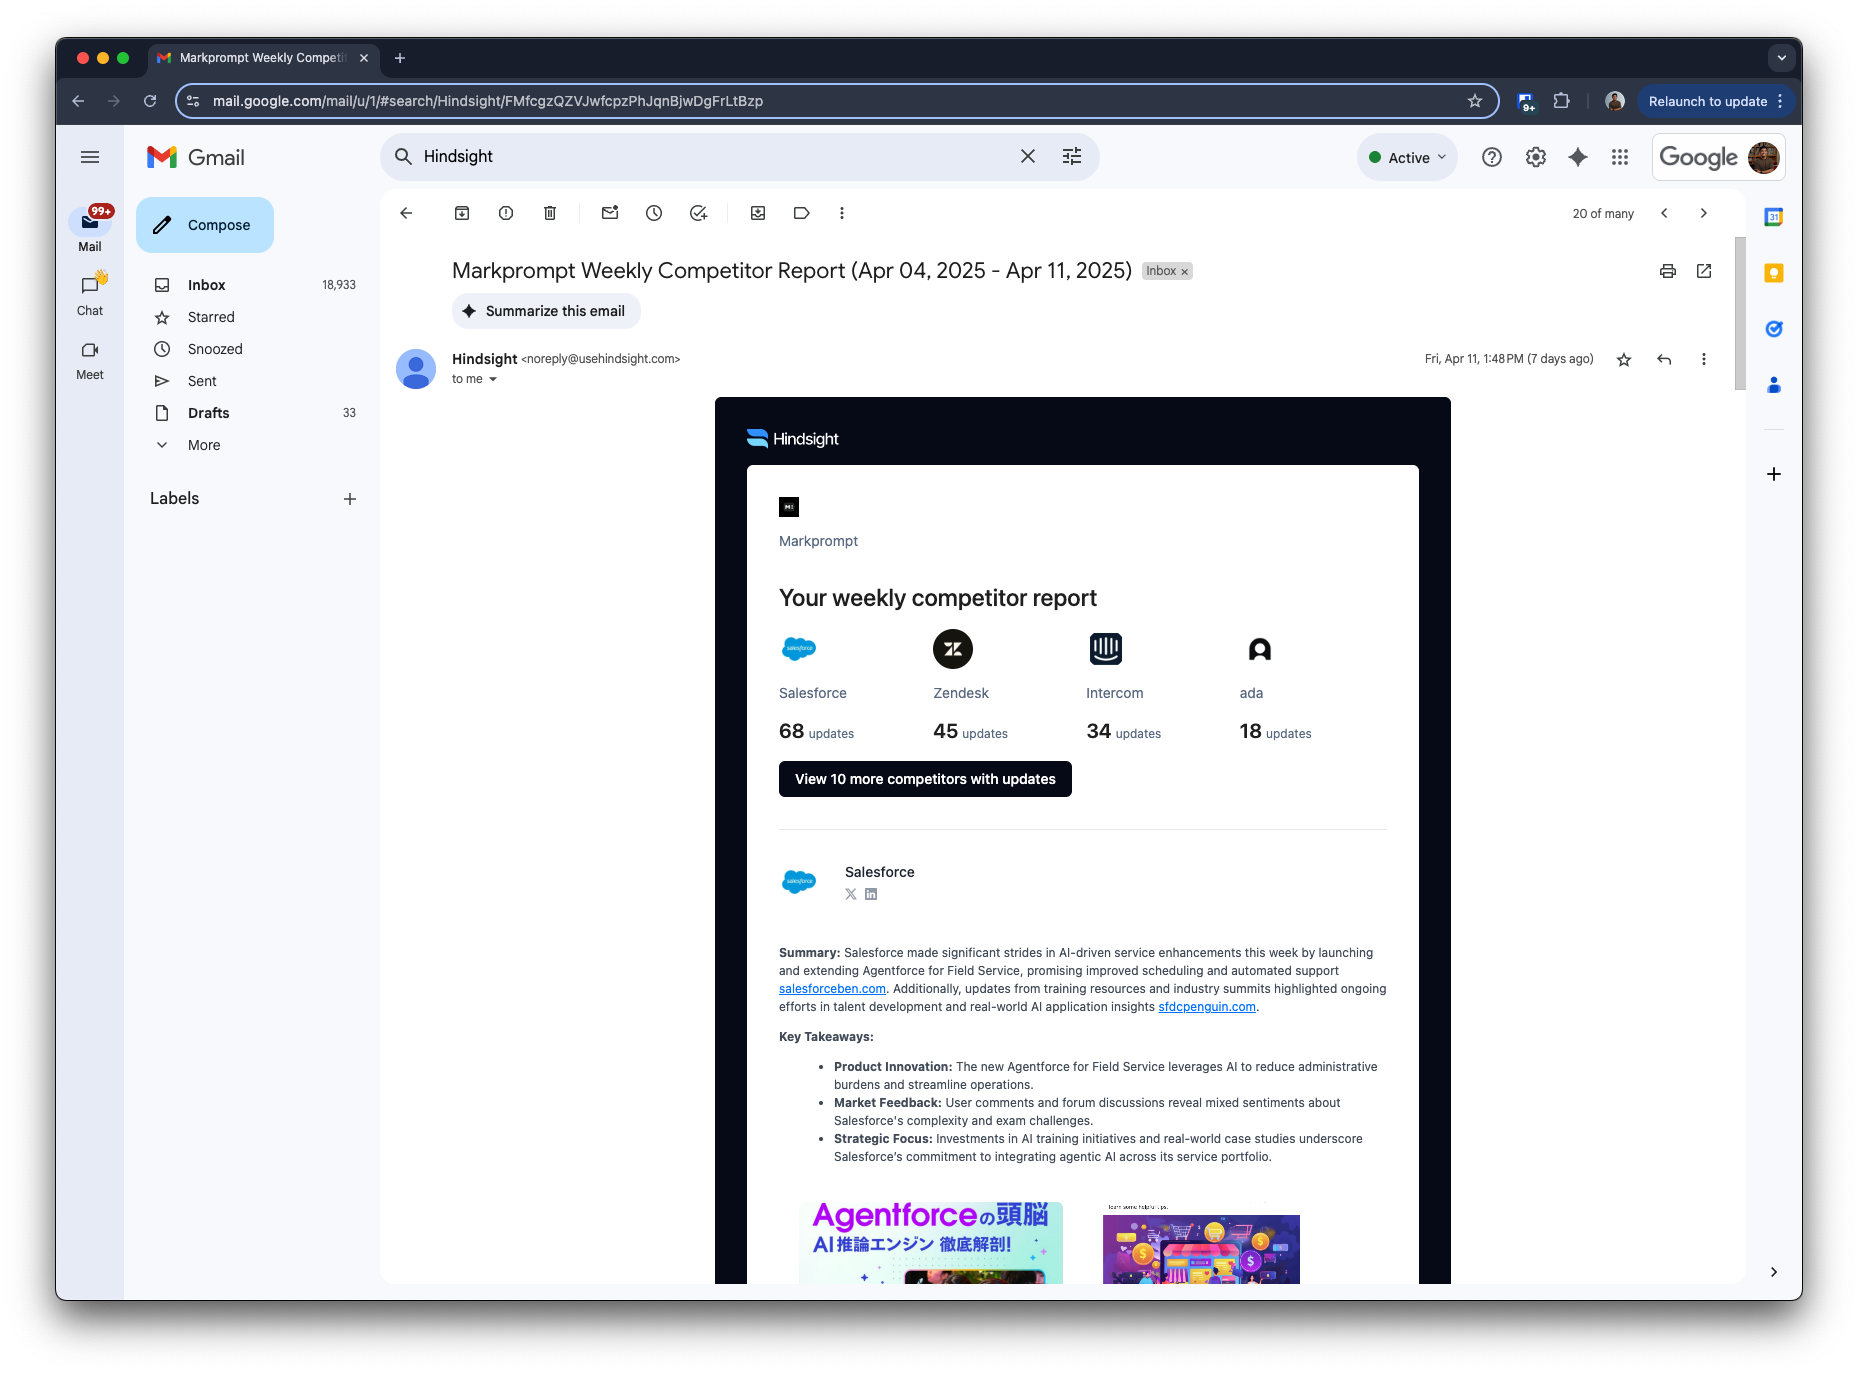Clear the Hindsight search query
The image size is (1858, 1374).
(x=1028, y=157)
